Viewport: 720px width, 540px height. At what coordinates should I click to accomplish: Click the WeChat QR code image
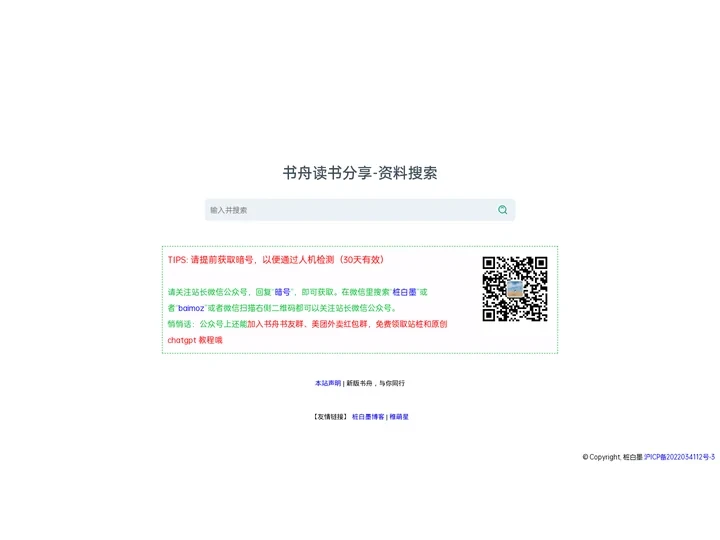515,289
